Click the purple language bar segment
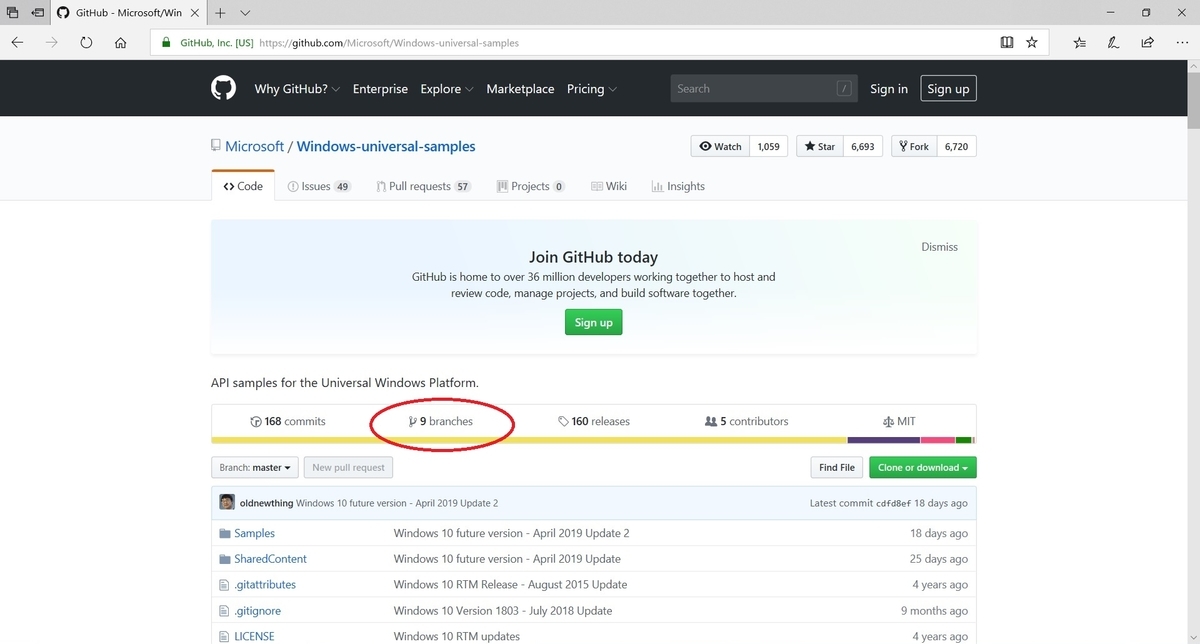 tap(884, 440)
